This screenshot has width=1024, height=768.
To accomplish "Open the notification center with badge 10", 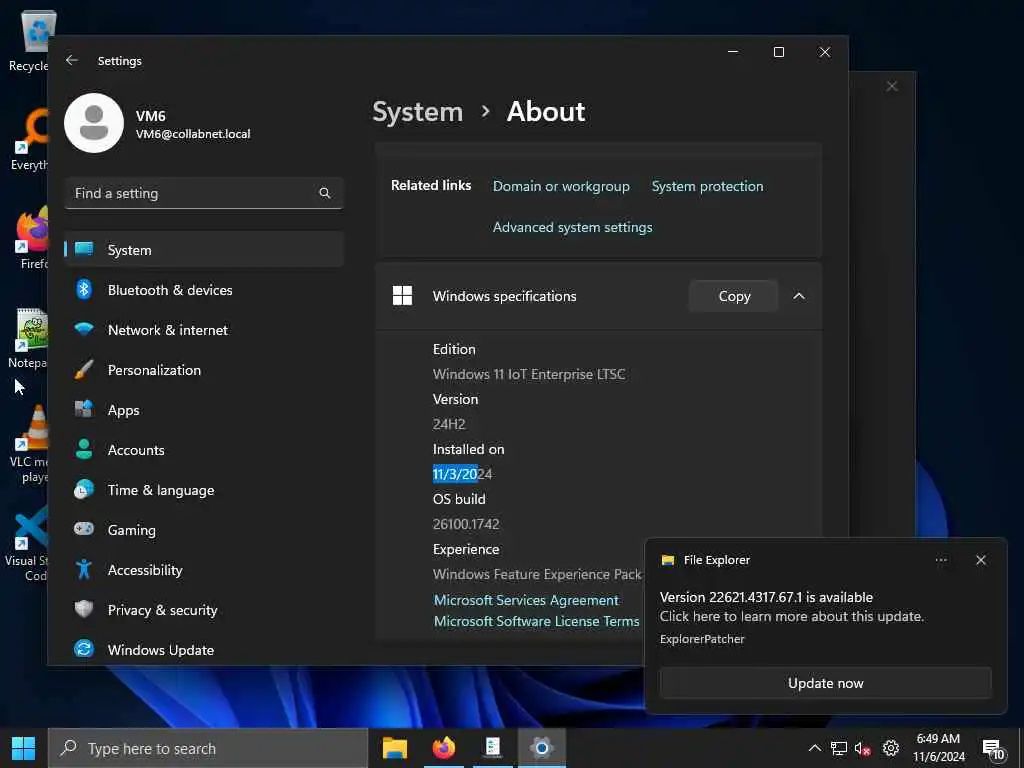I will pos(993,749).
